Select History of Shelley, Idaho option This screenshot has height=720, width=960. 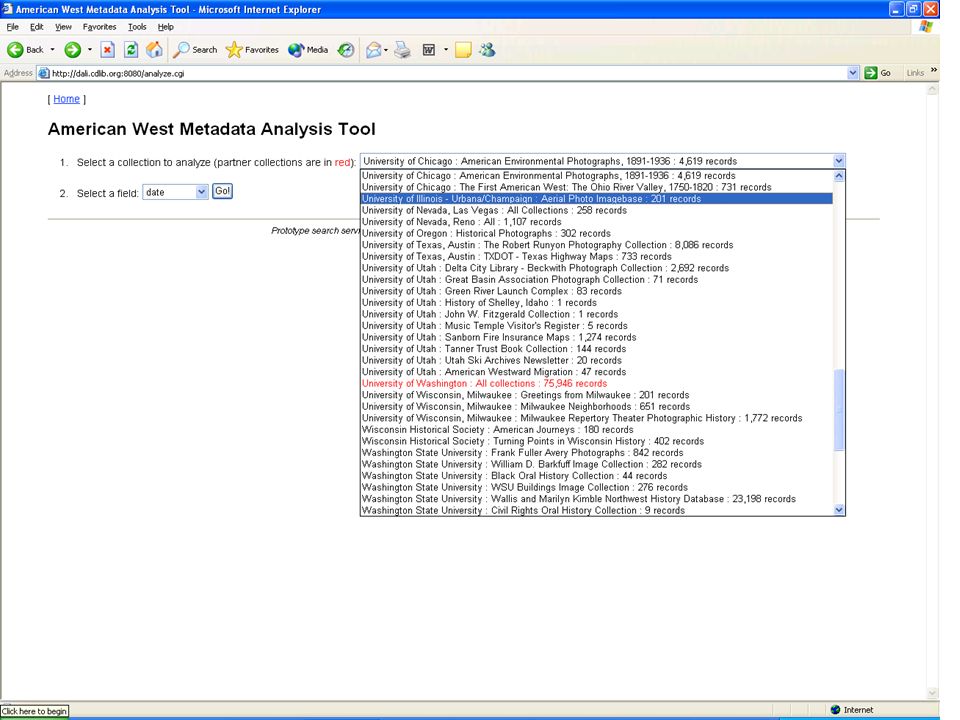[x=596, y=302]
